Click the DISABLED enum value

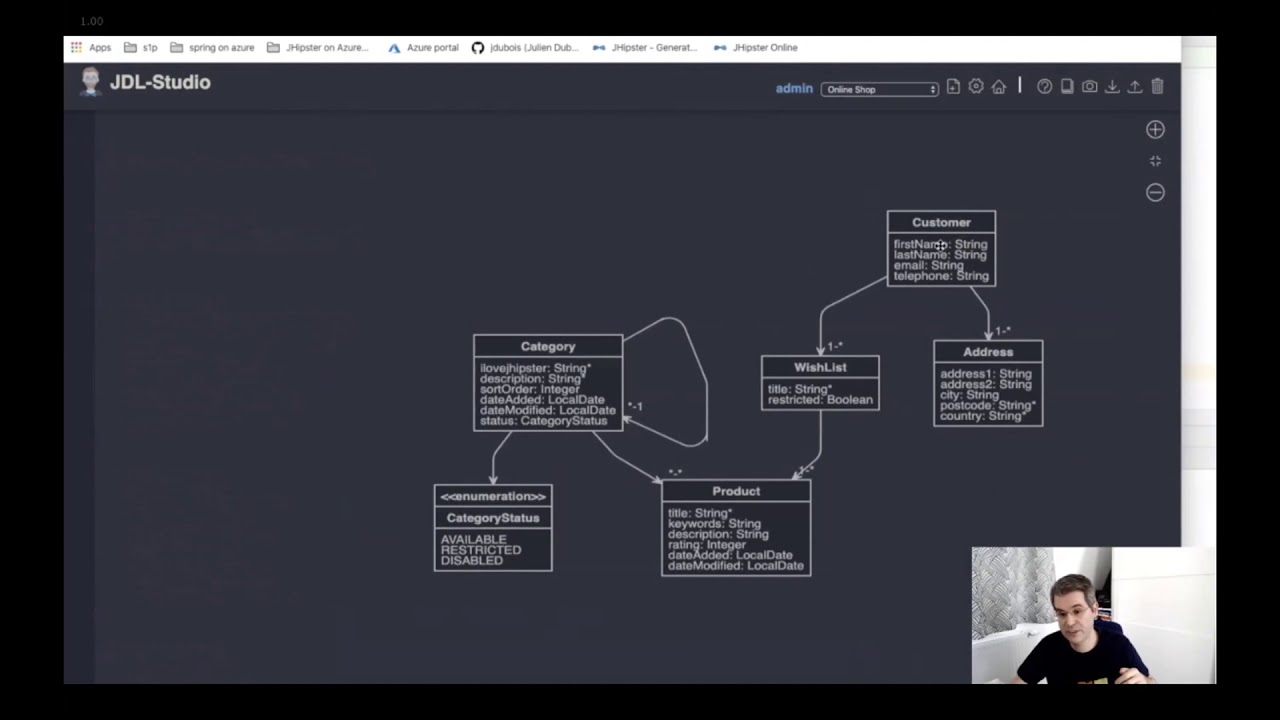[472, 561]
